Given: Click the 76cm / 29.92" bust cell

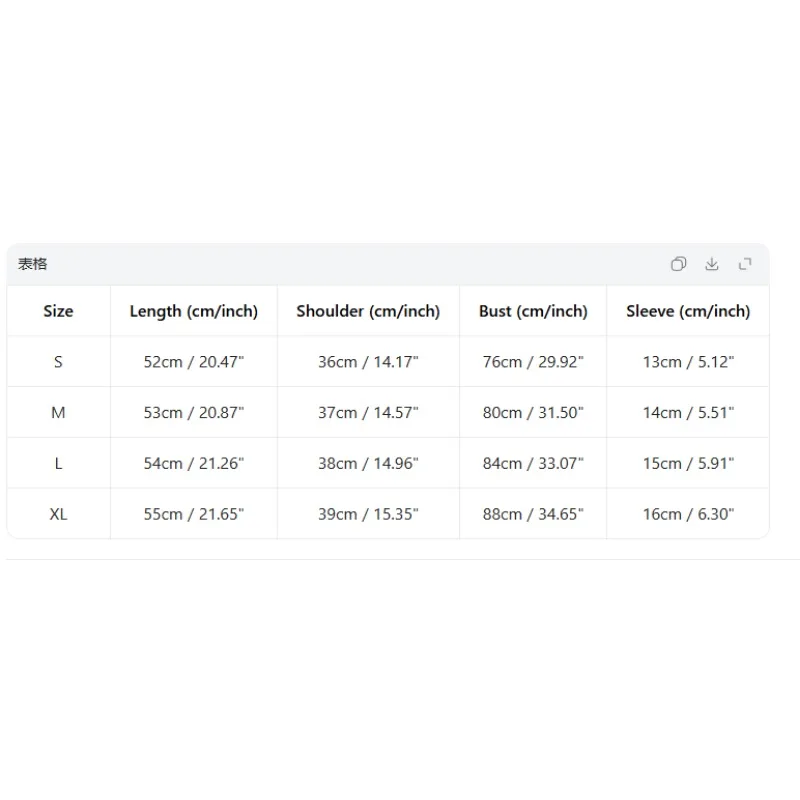Looking at the screenshot, I should pyautogui.click(x=533, y=362).
